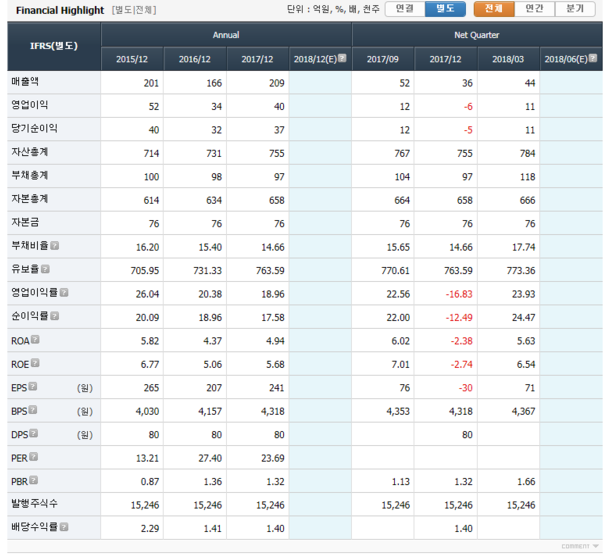The height and width of the screenshot is (555, 607).
Task: Click the 매출액 row label
Action: [x=25, y=81]
